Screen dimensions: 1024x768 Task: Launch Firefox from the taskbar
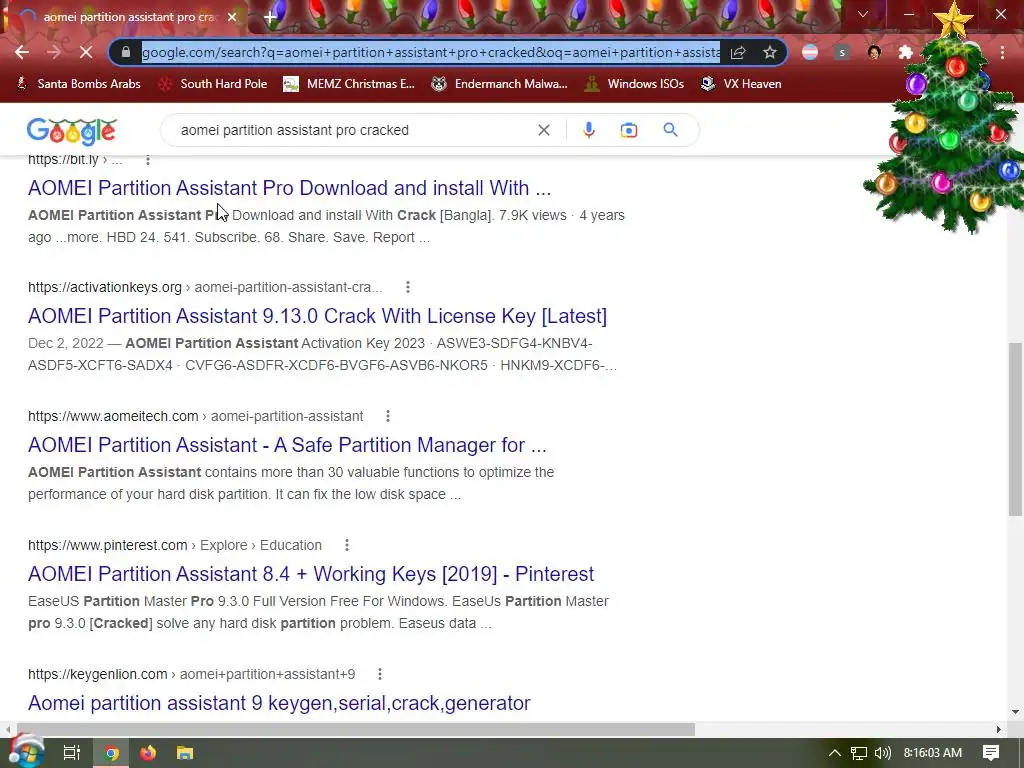pyautogui.click(x=148, y=753)
